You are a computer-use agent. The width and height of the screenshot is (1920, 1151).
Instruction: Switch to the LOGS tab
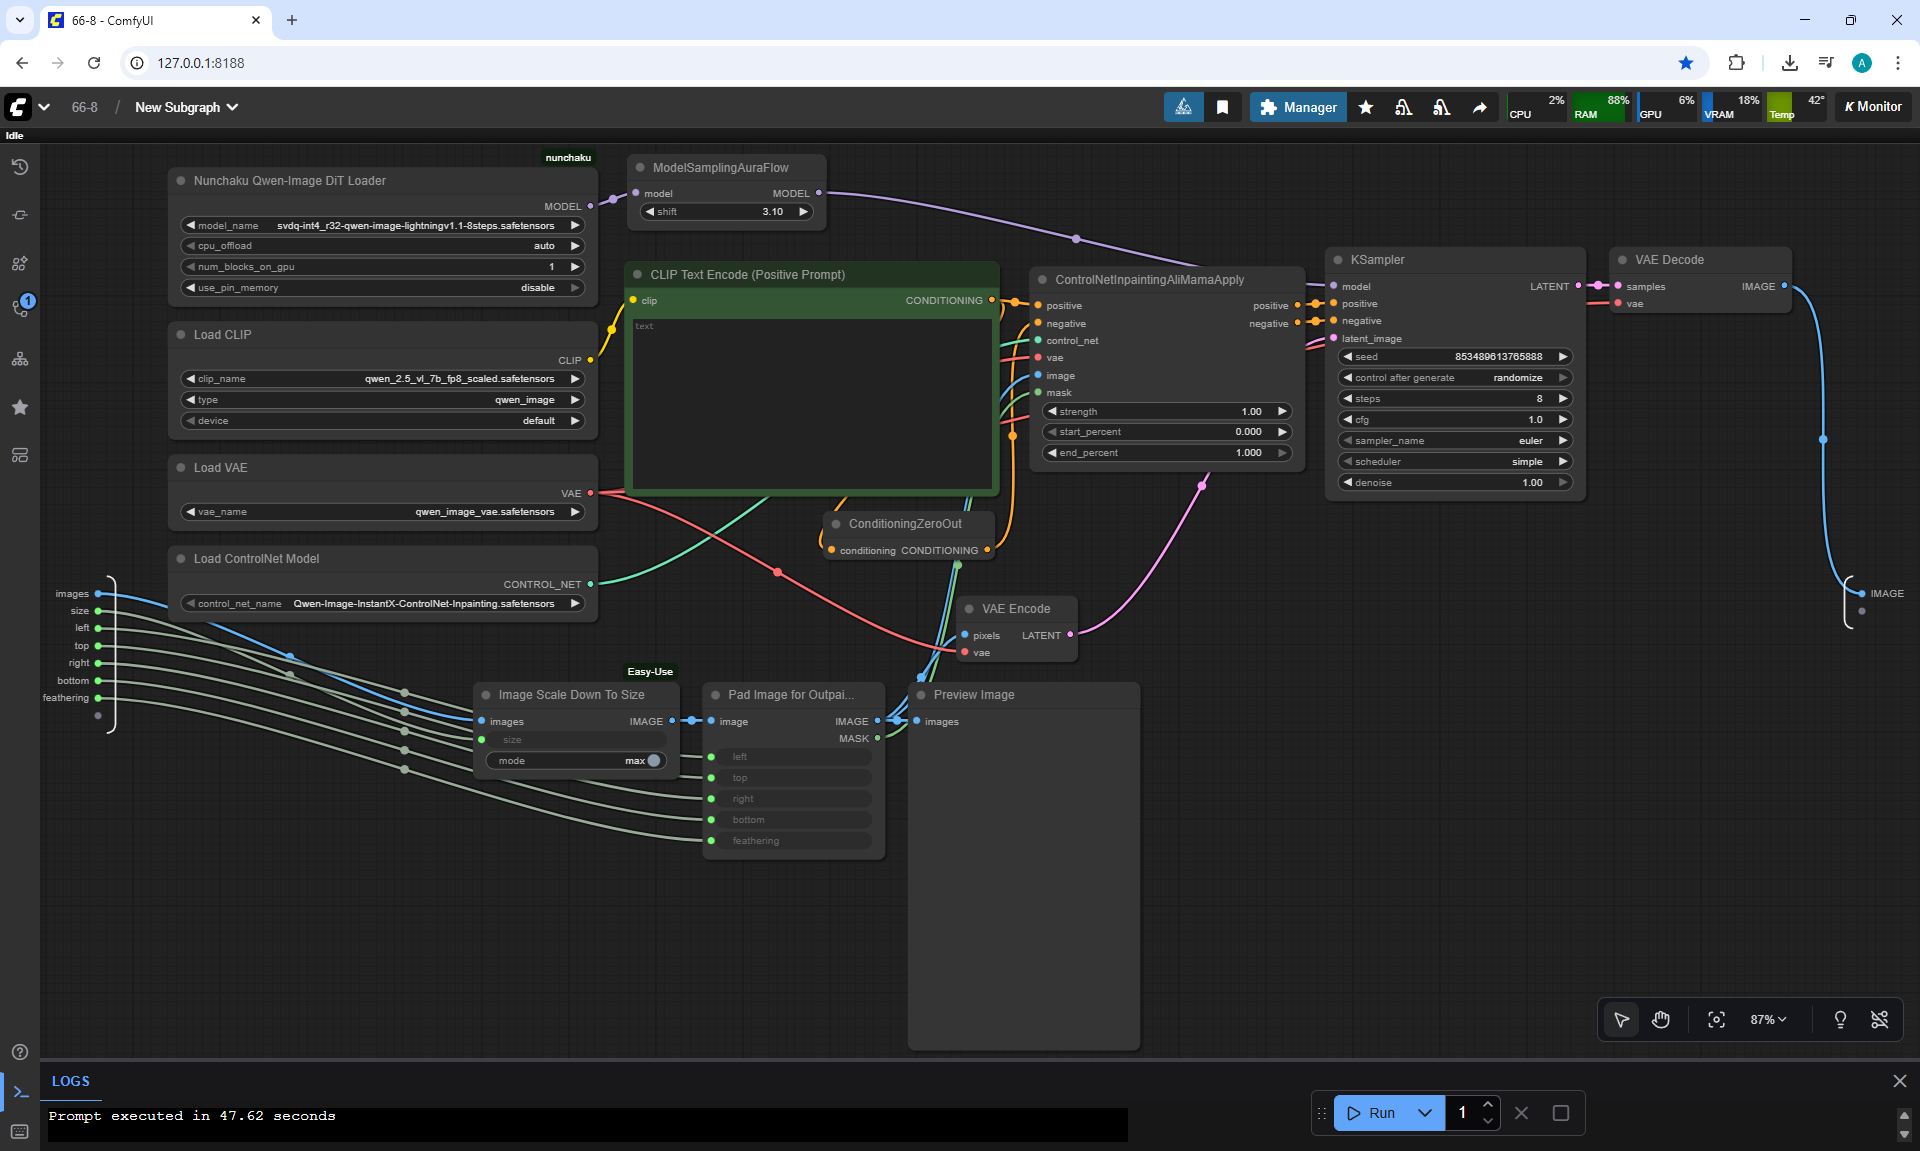tap(70, 1081)
